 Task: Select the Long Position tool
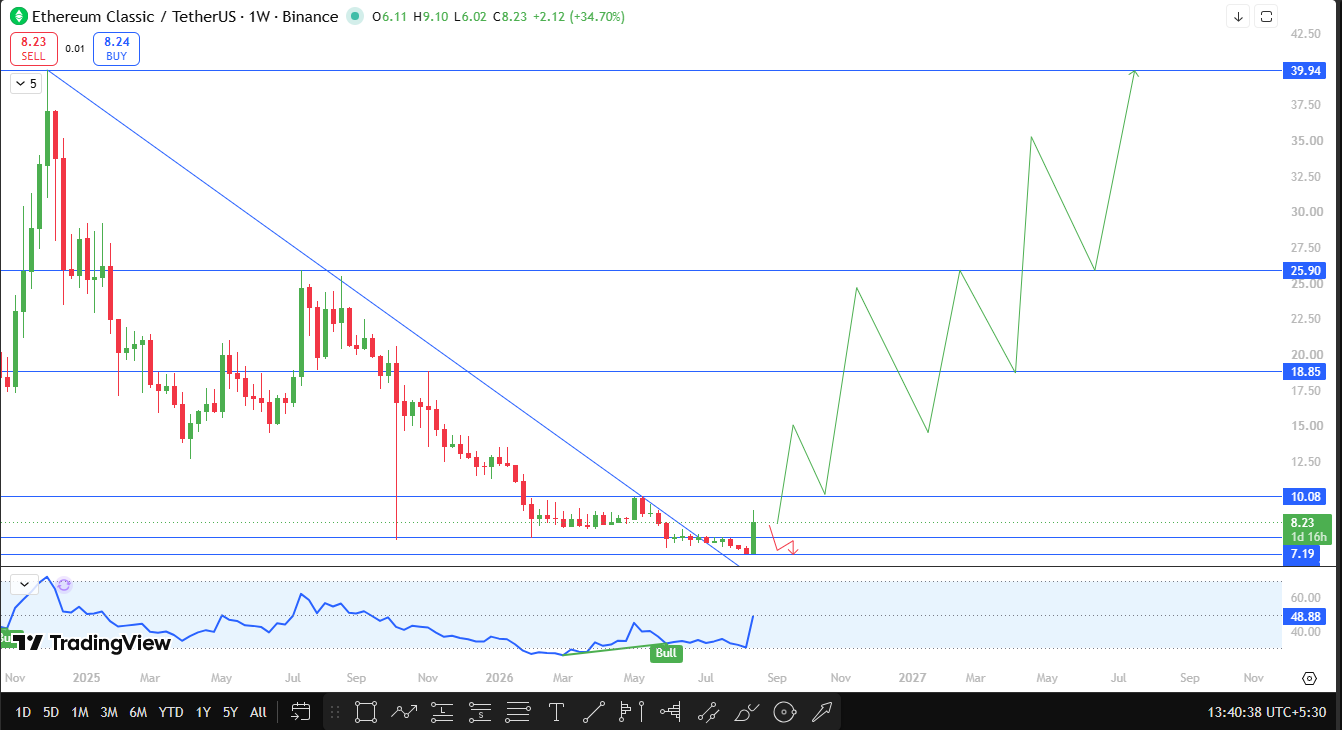pyautogui.click(x=442, y=712)
